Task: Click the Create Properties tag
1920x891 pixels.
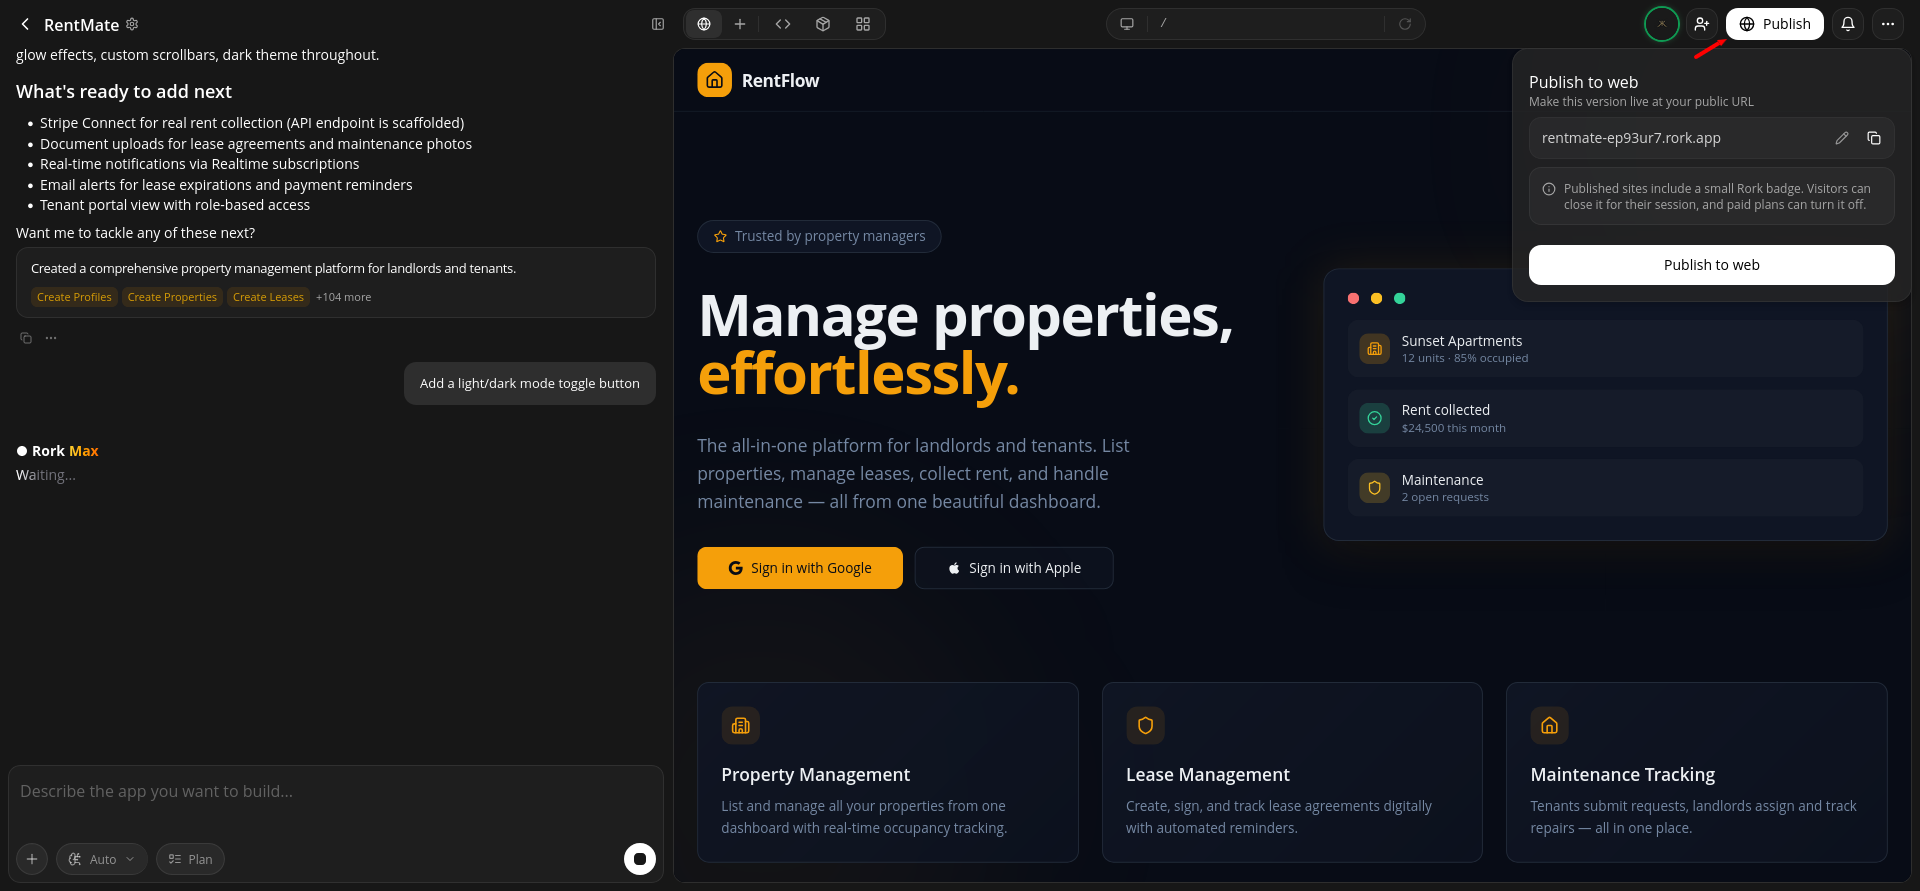Action: [172, 297]
